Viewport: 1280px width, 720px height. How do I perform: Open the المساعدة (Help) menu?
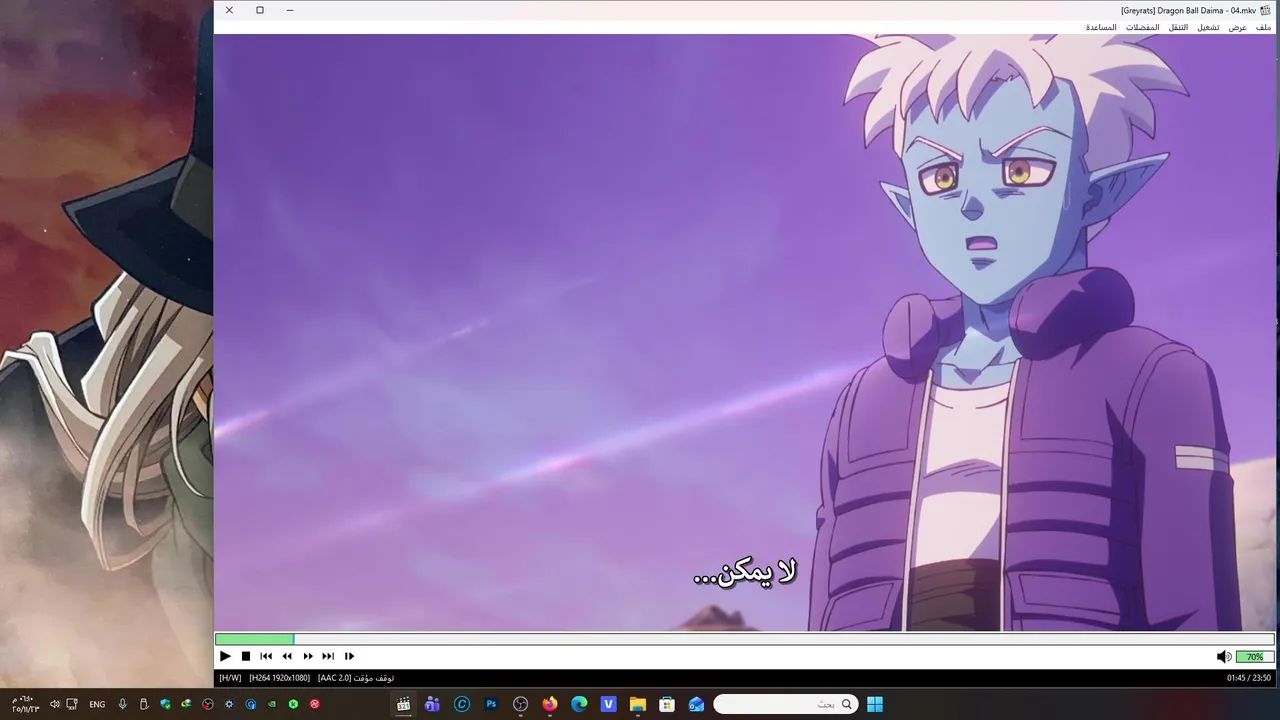1101,27
